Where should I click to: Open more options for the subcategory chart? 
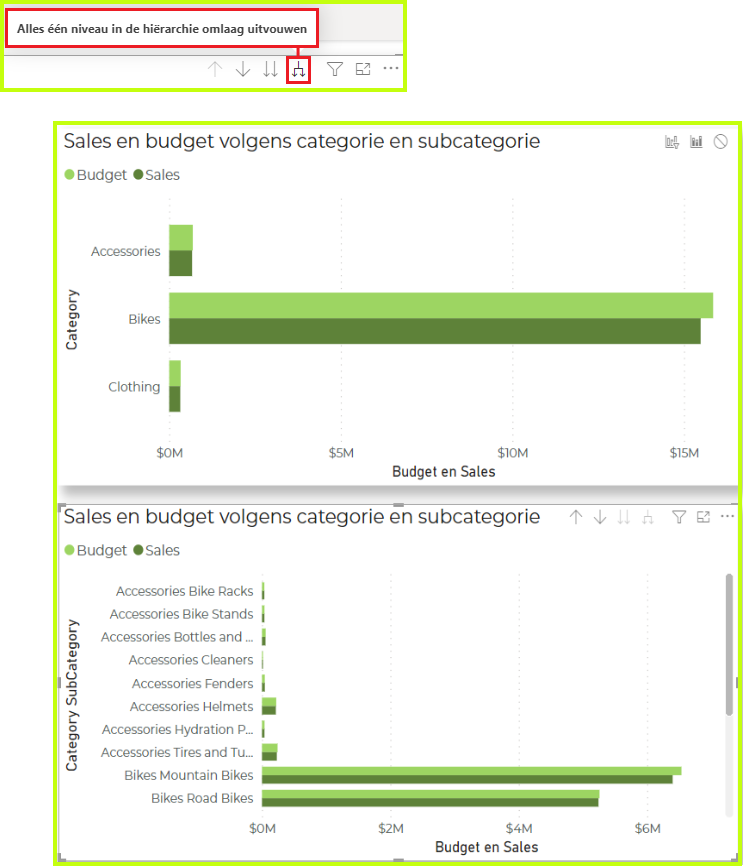(x=727, y=516)
